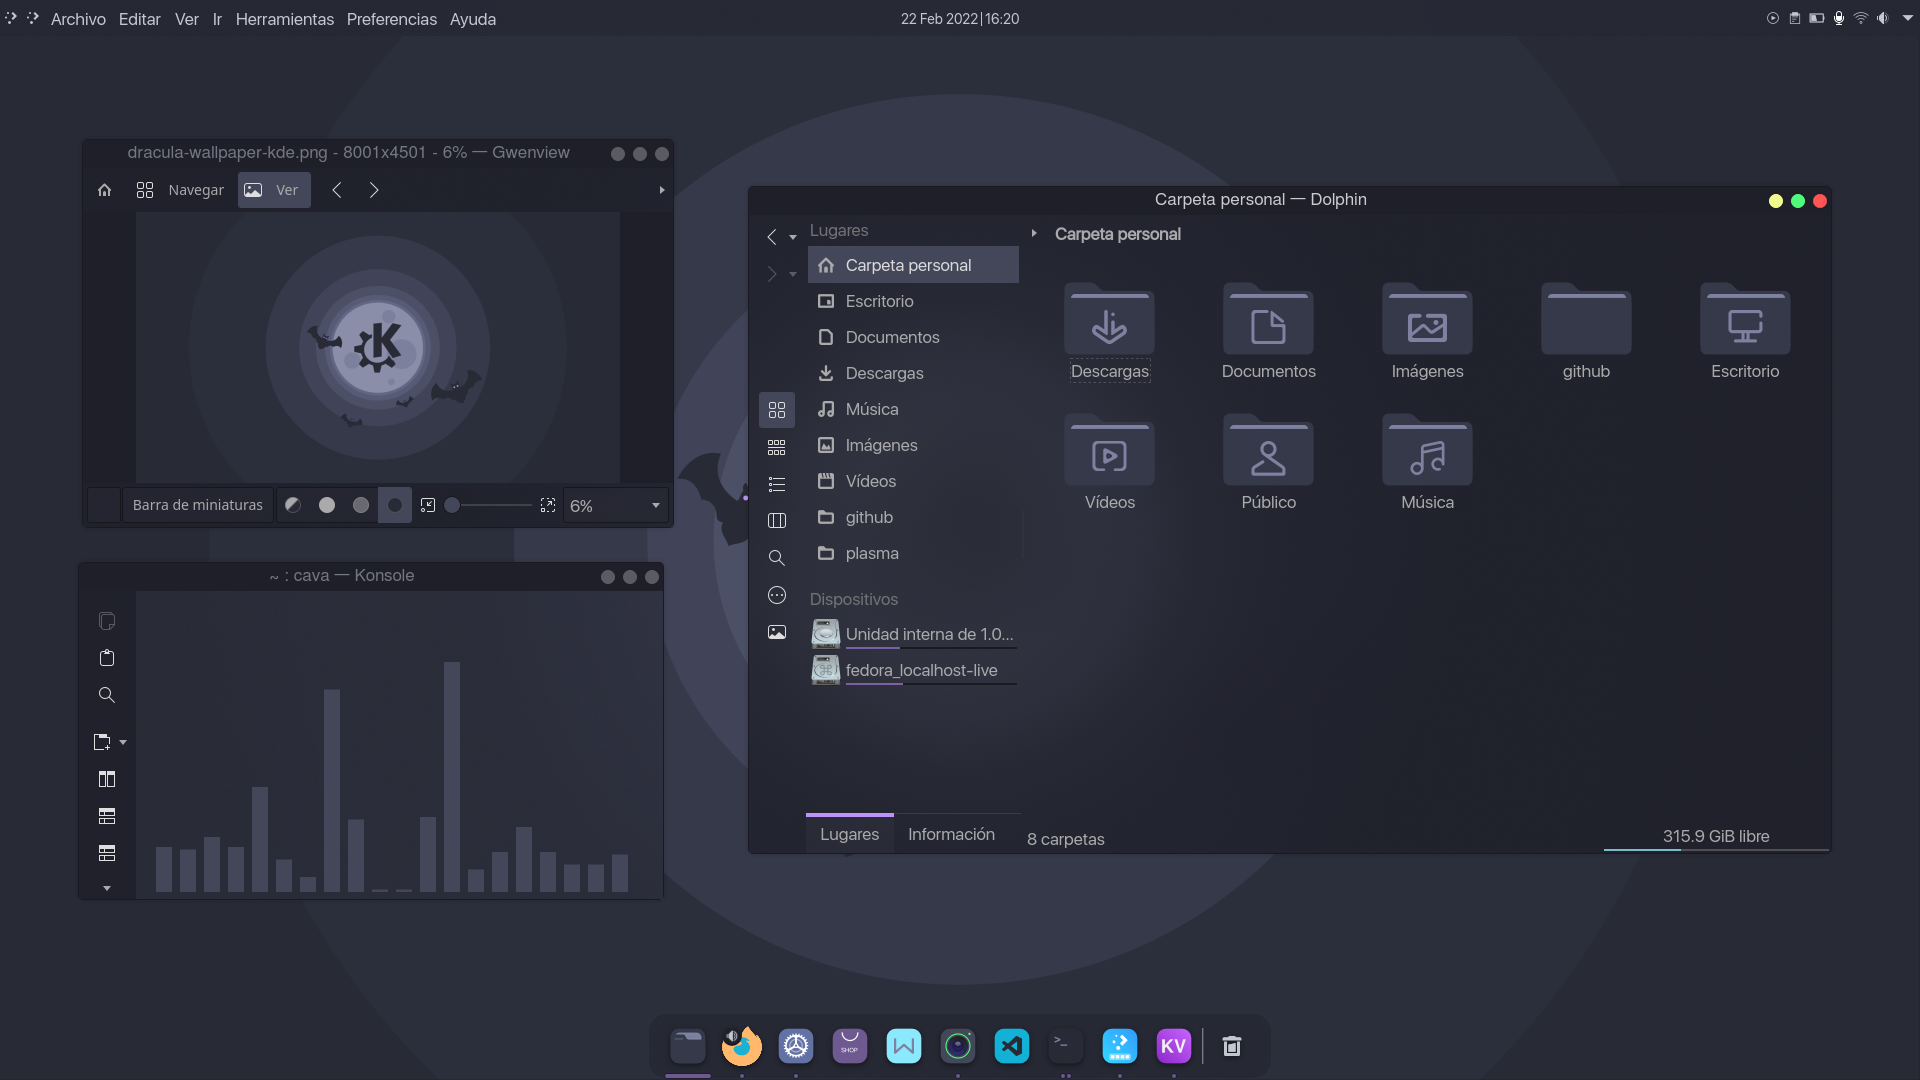
Task: Open Konsole new tab dropdown arrow
Action: (123, 743)
